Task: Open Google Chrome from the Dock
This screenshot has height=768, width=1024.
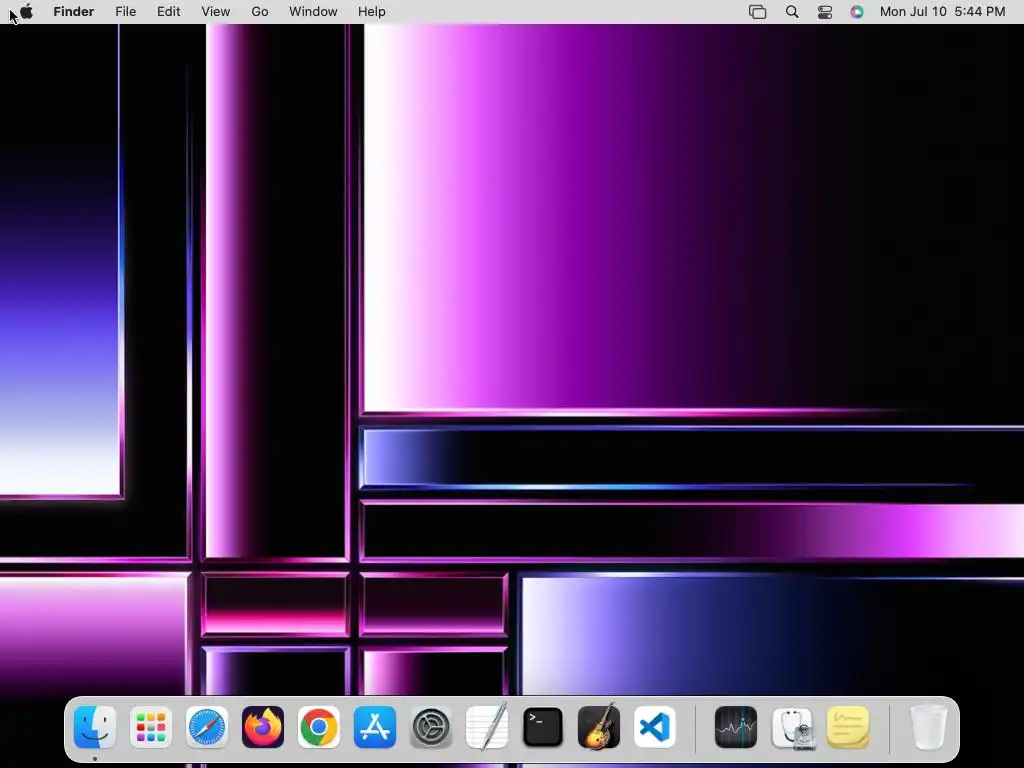Action: tap(319, 727)
